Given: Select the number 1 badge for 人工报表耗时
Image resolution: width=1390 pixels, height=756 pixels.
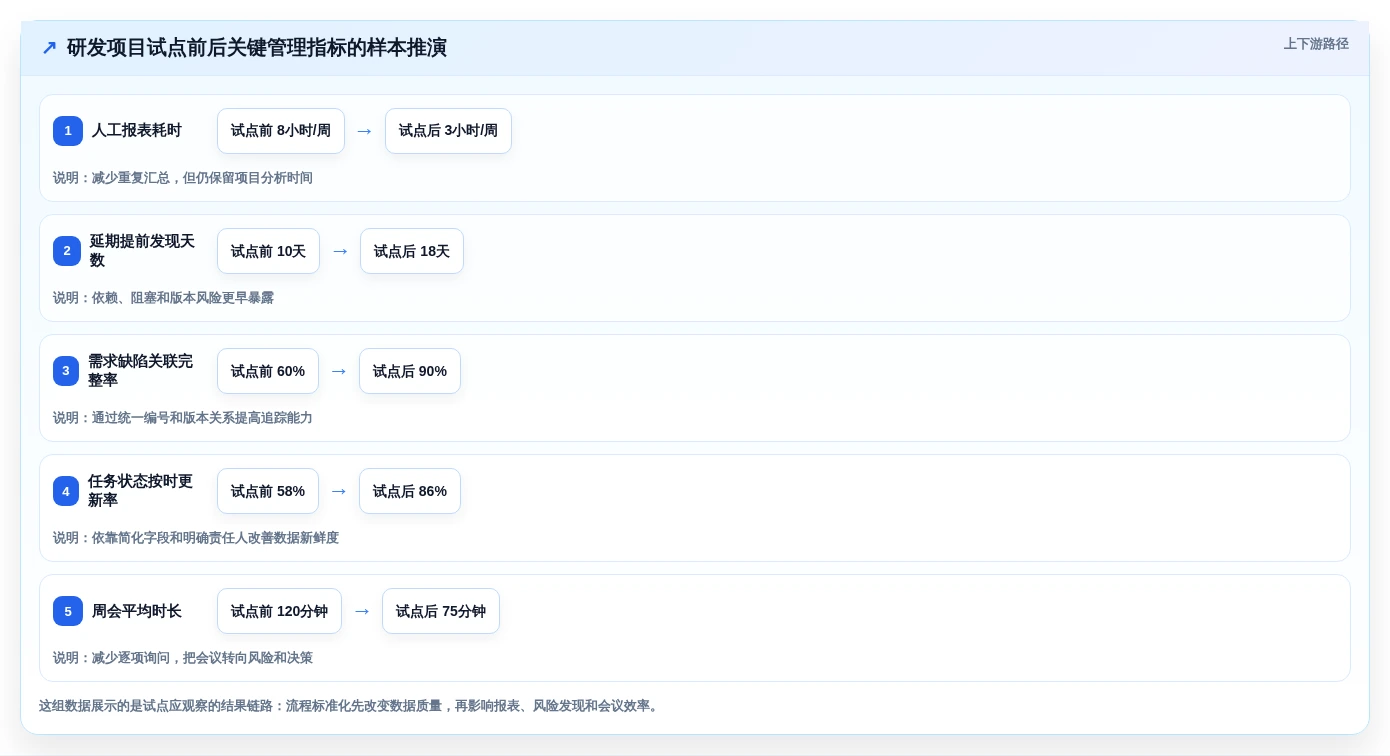Looking at the screenshot, I should 68,131.
